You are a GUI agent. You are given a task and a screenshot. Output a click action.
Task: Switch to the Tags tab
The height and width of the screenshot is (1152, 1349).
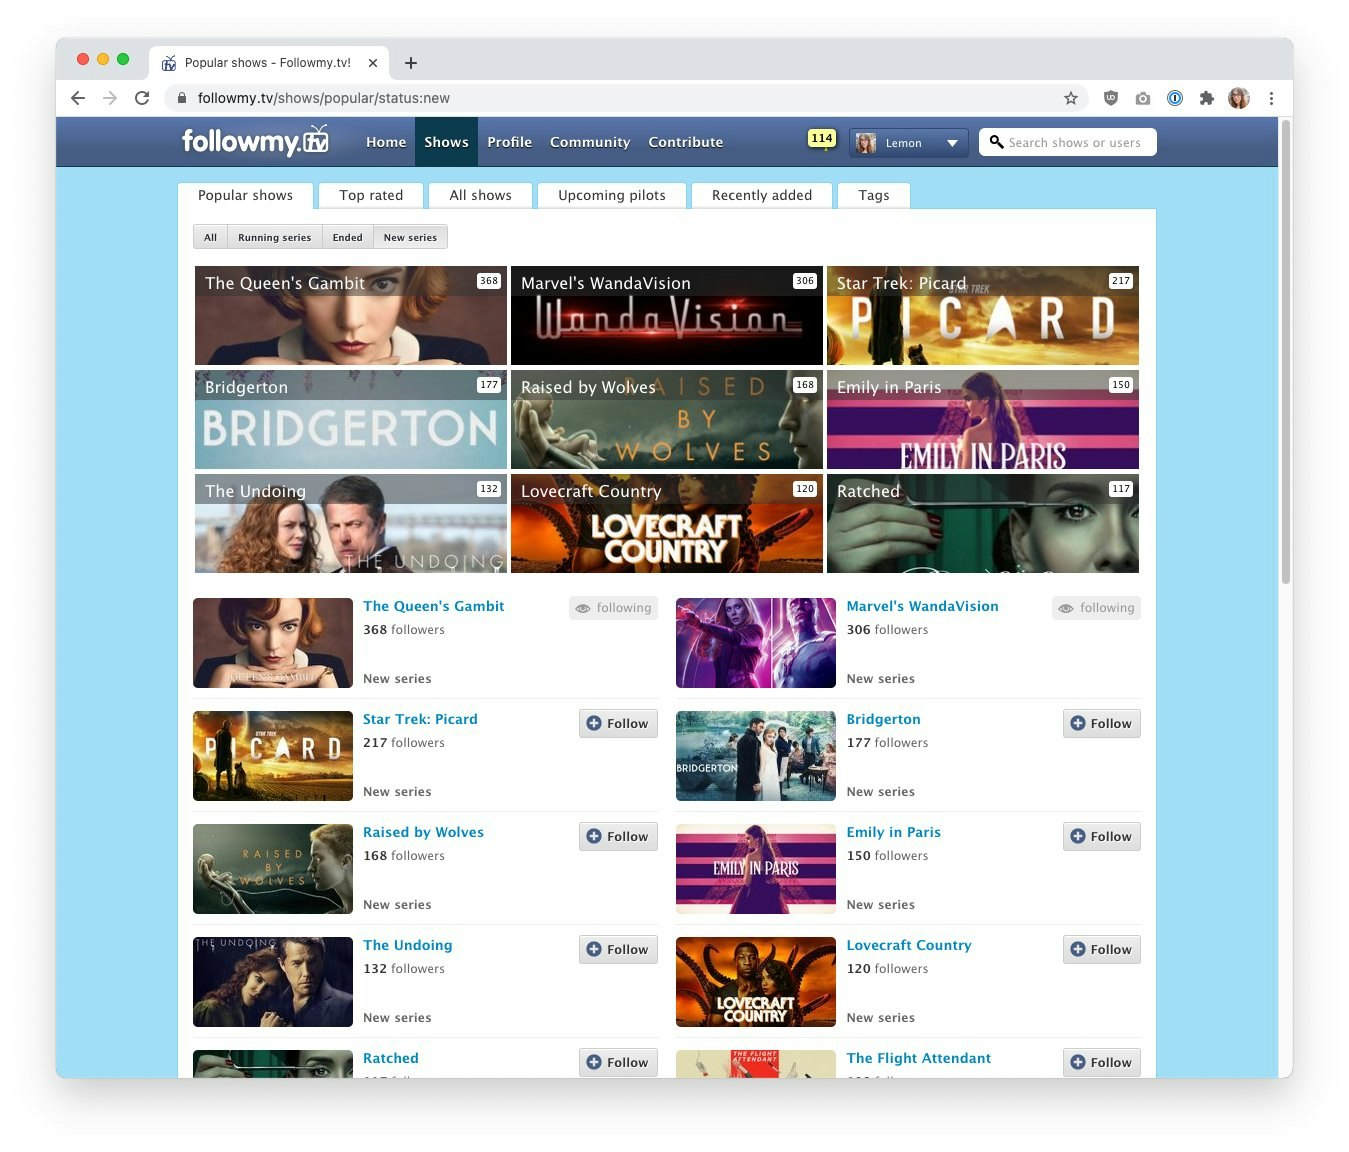(x=873, y=195)
